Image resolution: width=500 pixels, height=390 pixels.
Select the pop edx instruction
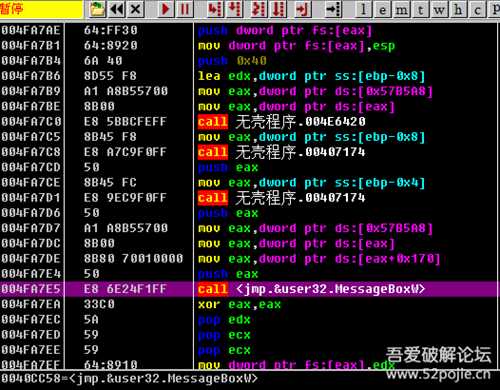(x=224, y=320)
